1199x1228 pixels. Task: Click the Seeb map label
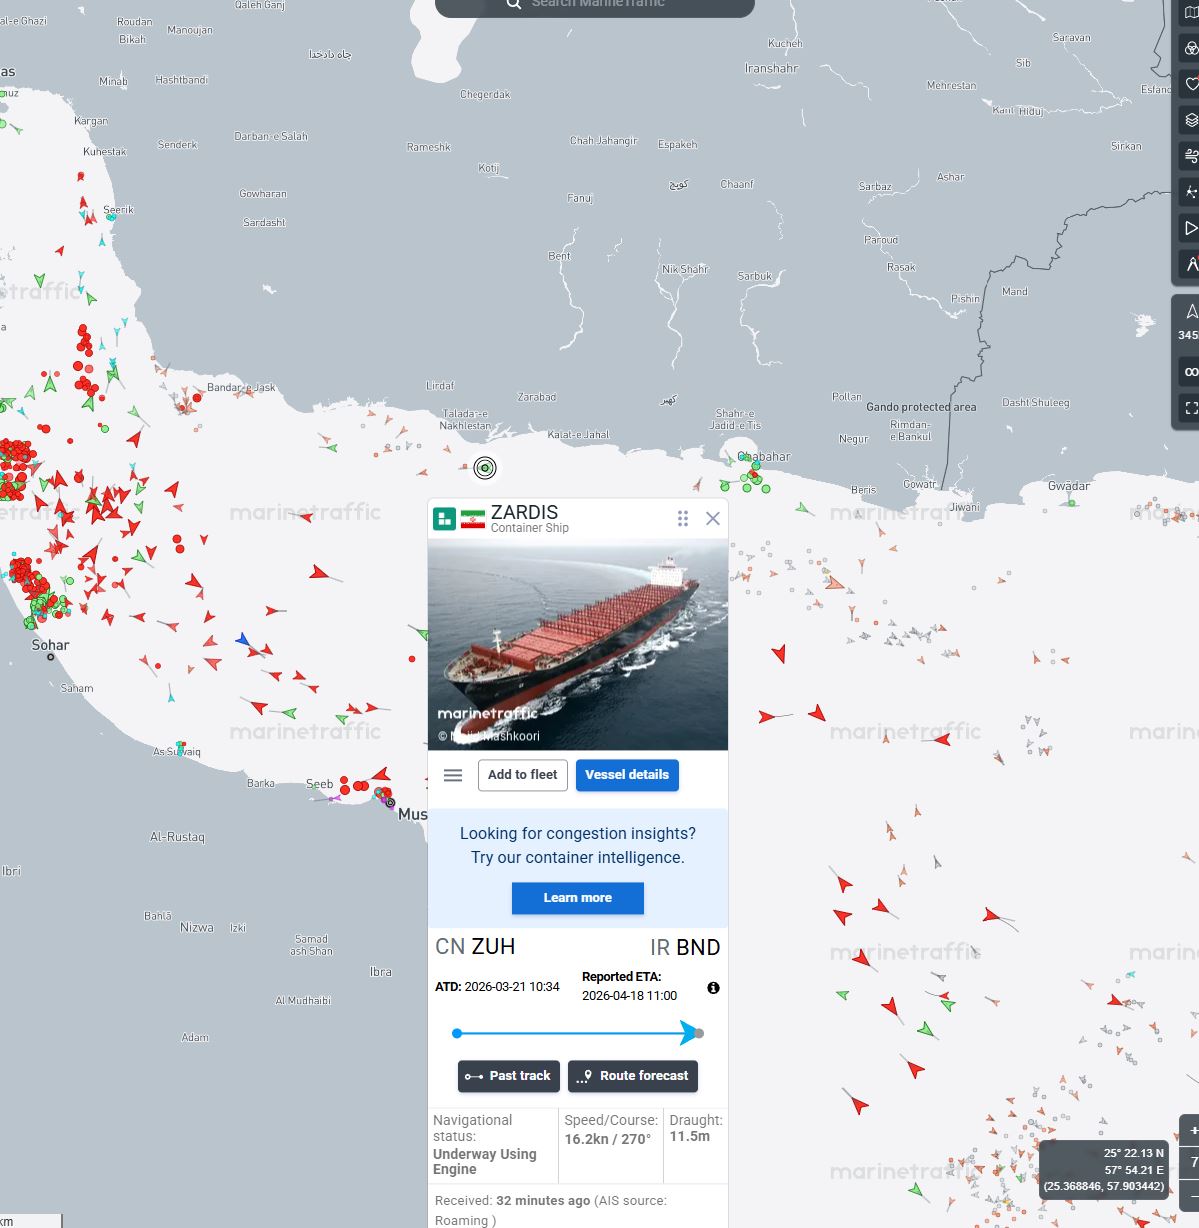click(x=319, y=784)
